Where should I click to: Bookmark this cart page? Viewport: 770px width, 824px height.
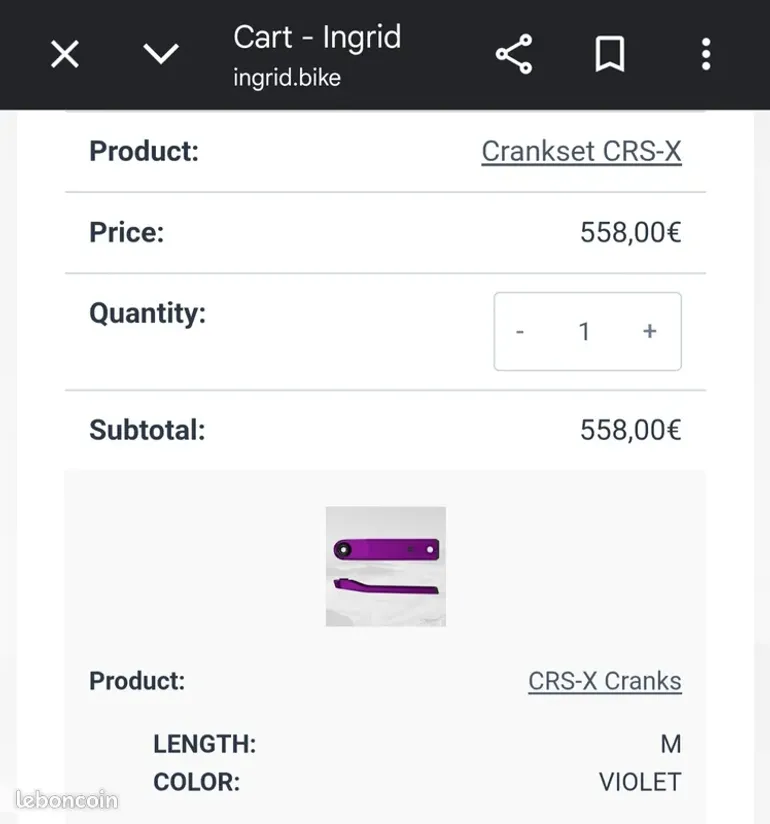pos(610,54)
